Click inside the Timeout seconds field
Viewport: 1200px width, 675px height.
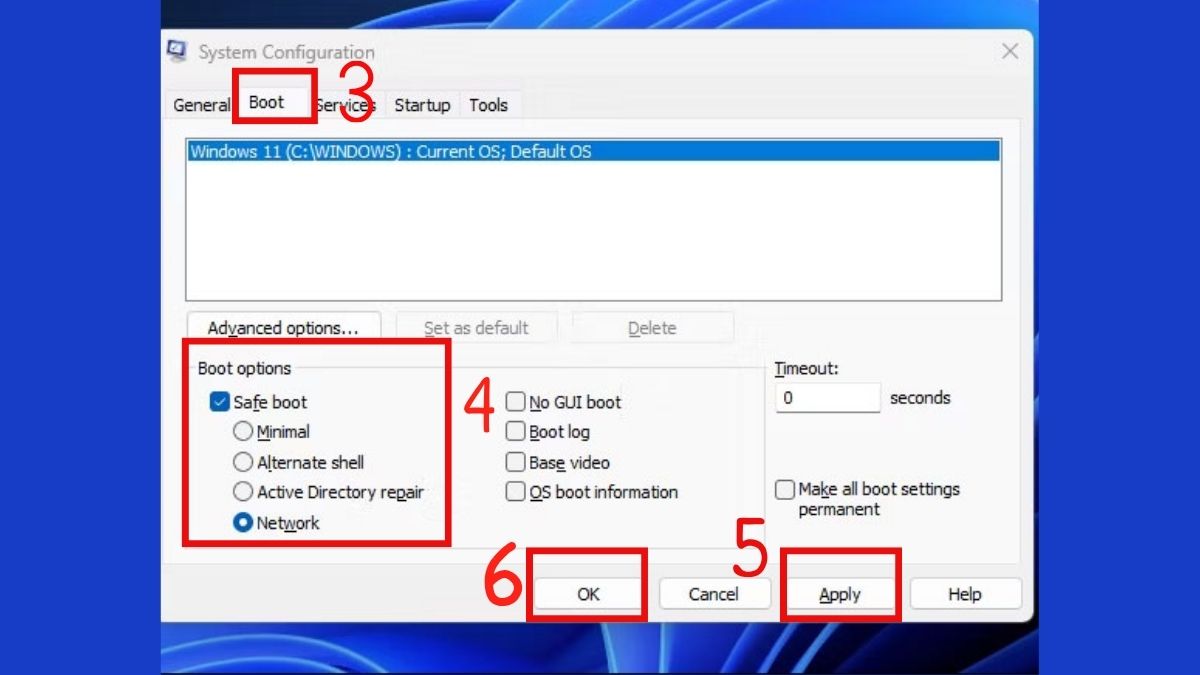tap(828, 397)
